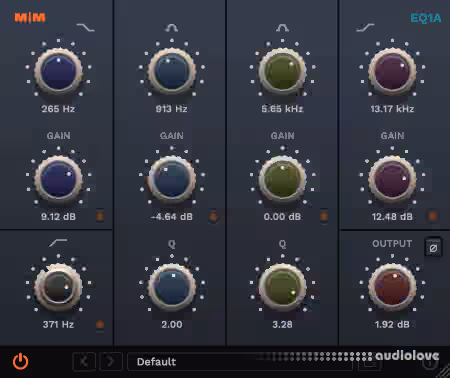The width and height of the screenshot is (450, 378).
Task: Open the Default preset selector
Action: point(240,362)
